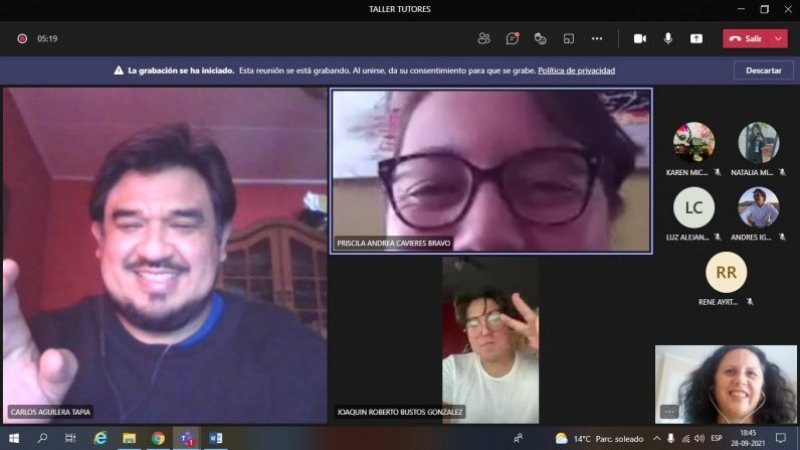Select Priscila Andrea Cavieres Bravo video tile
Image resolution: width=800 pixels, height=450 pixels.
pyautogui.click(x=491, y=171)
